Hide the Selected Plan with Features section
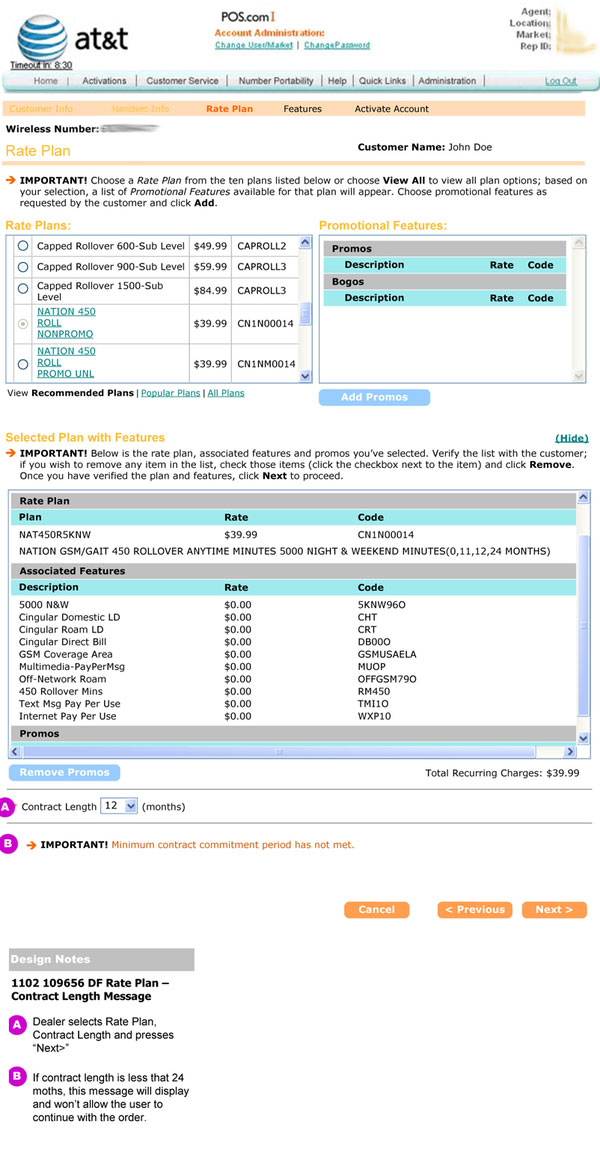 pyautogui.click(x=572, y=438)
